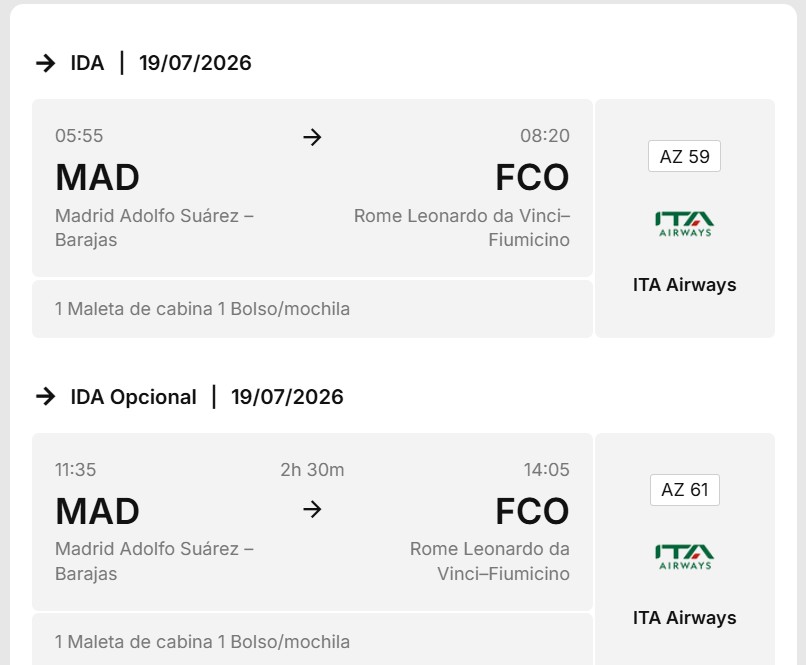Click ITA Airways name under AZ 59
Screen dimensions: 806x665
(684, 285)
